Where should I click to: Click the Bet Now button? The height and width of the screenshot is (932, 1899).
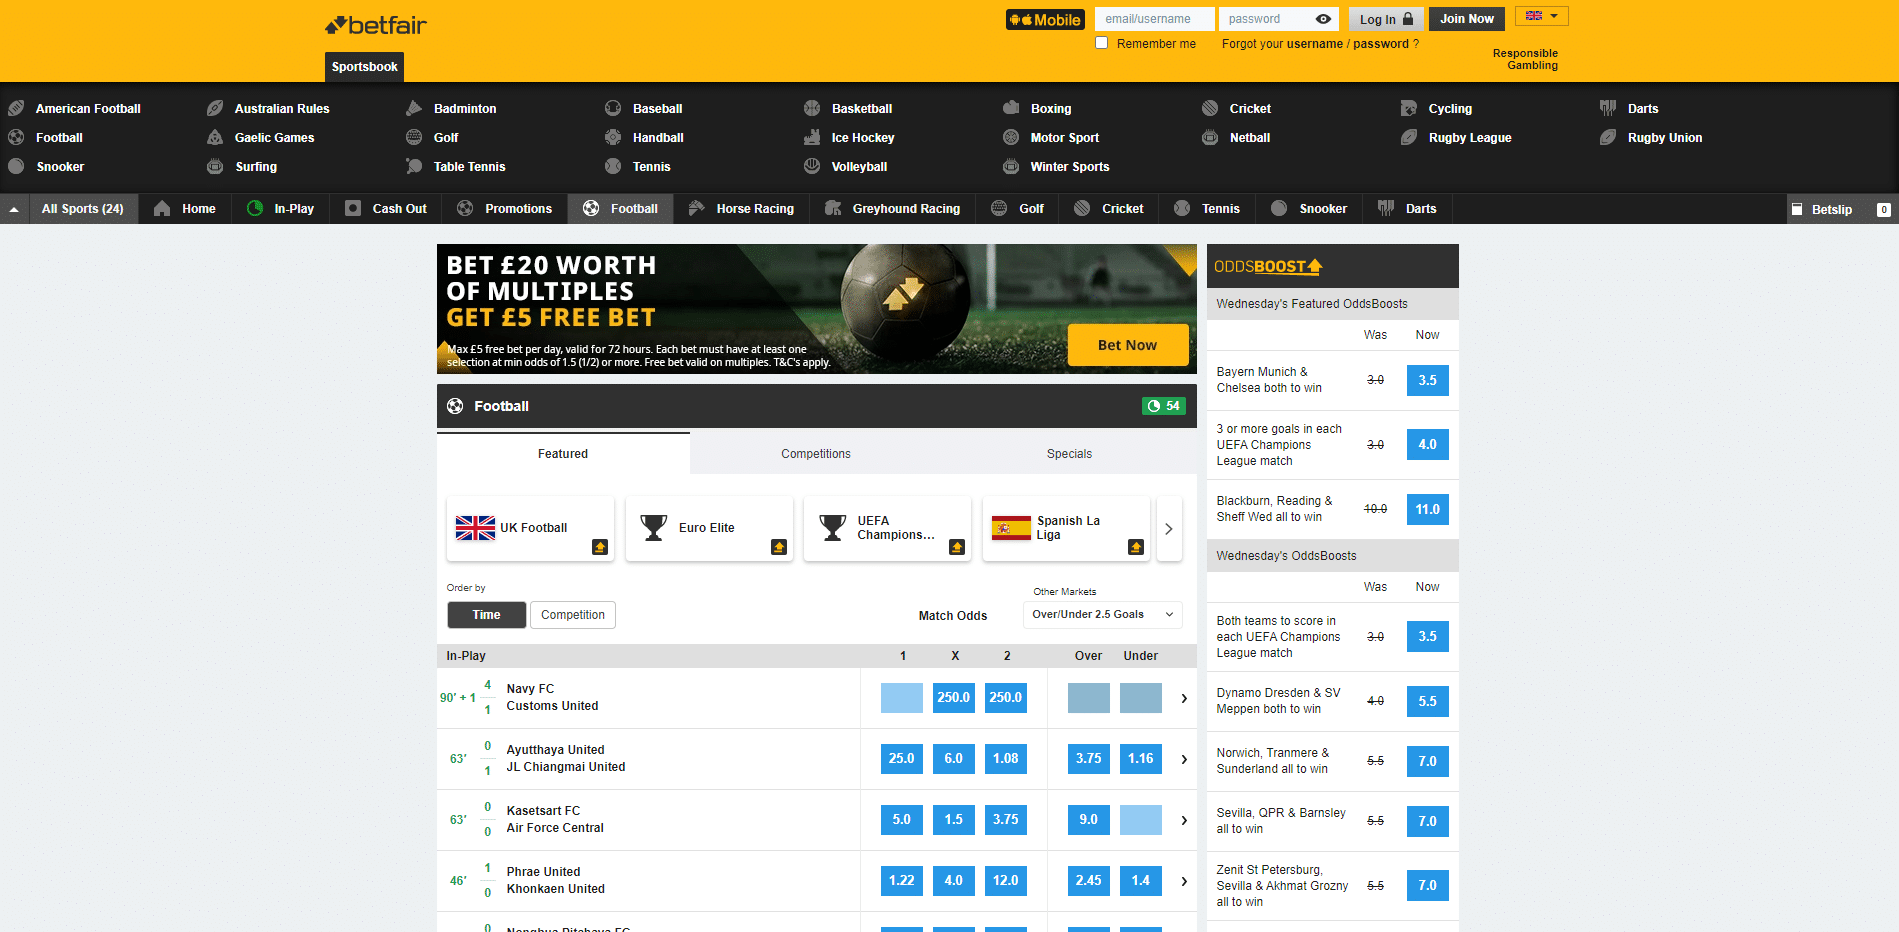click(1128, 345)
